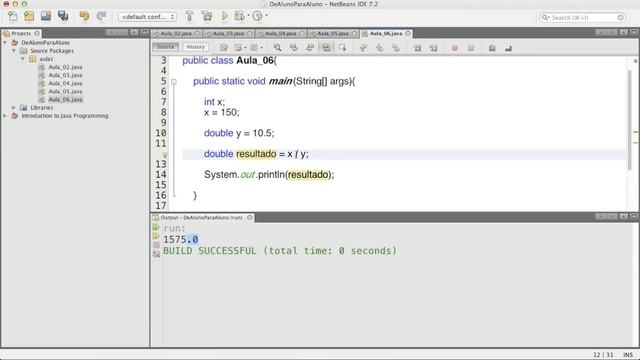
Task: Click Toggle Bookmark icon
Action: pyautogui.click(x=396, y=48)
